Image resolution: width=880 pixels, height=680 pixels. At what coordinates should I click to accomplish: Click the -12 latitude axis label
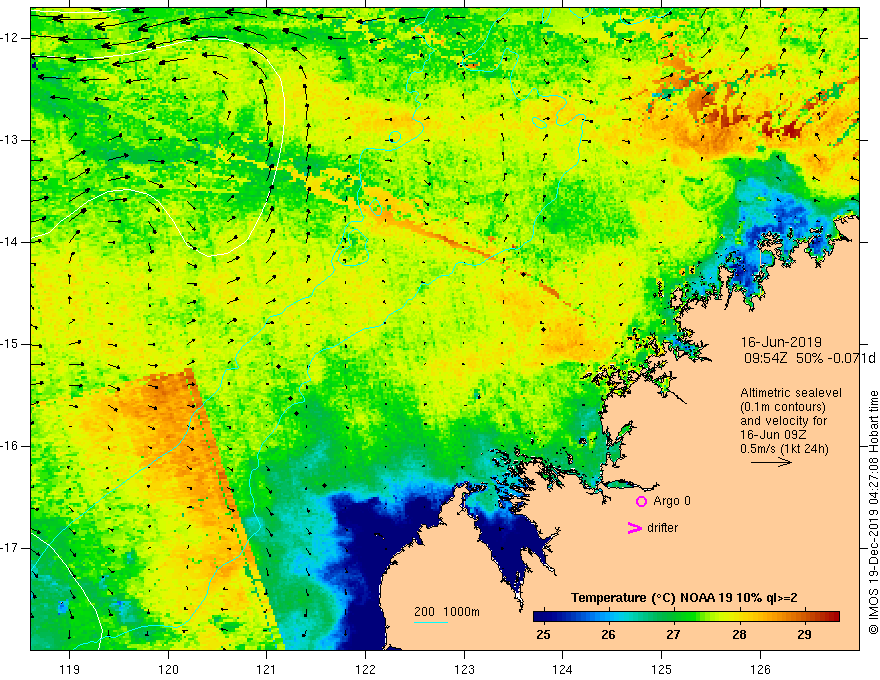pos(11,38)
